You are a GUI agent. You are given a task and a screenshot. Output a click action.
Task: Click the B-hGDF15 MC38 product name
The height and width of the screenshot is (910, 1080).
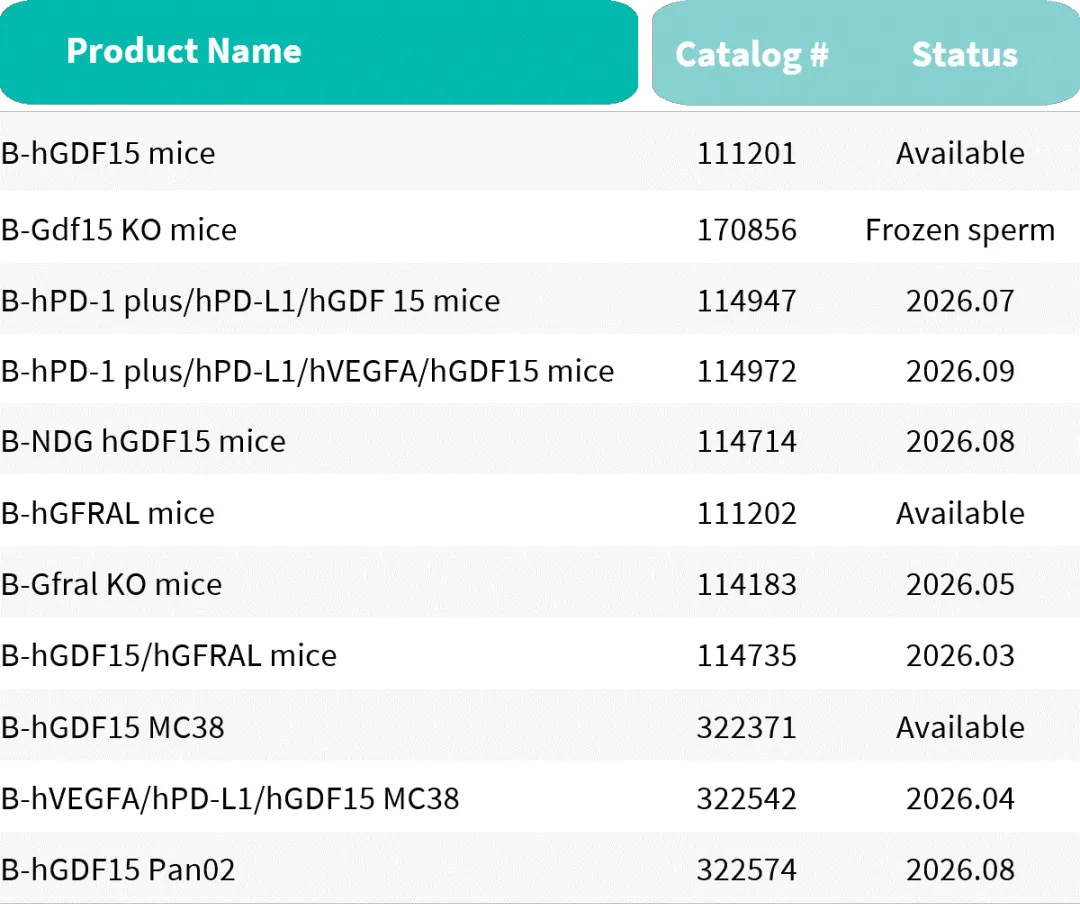[113, 727]
